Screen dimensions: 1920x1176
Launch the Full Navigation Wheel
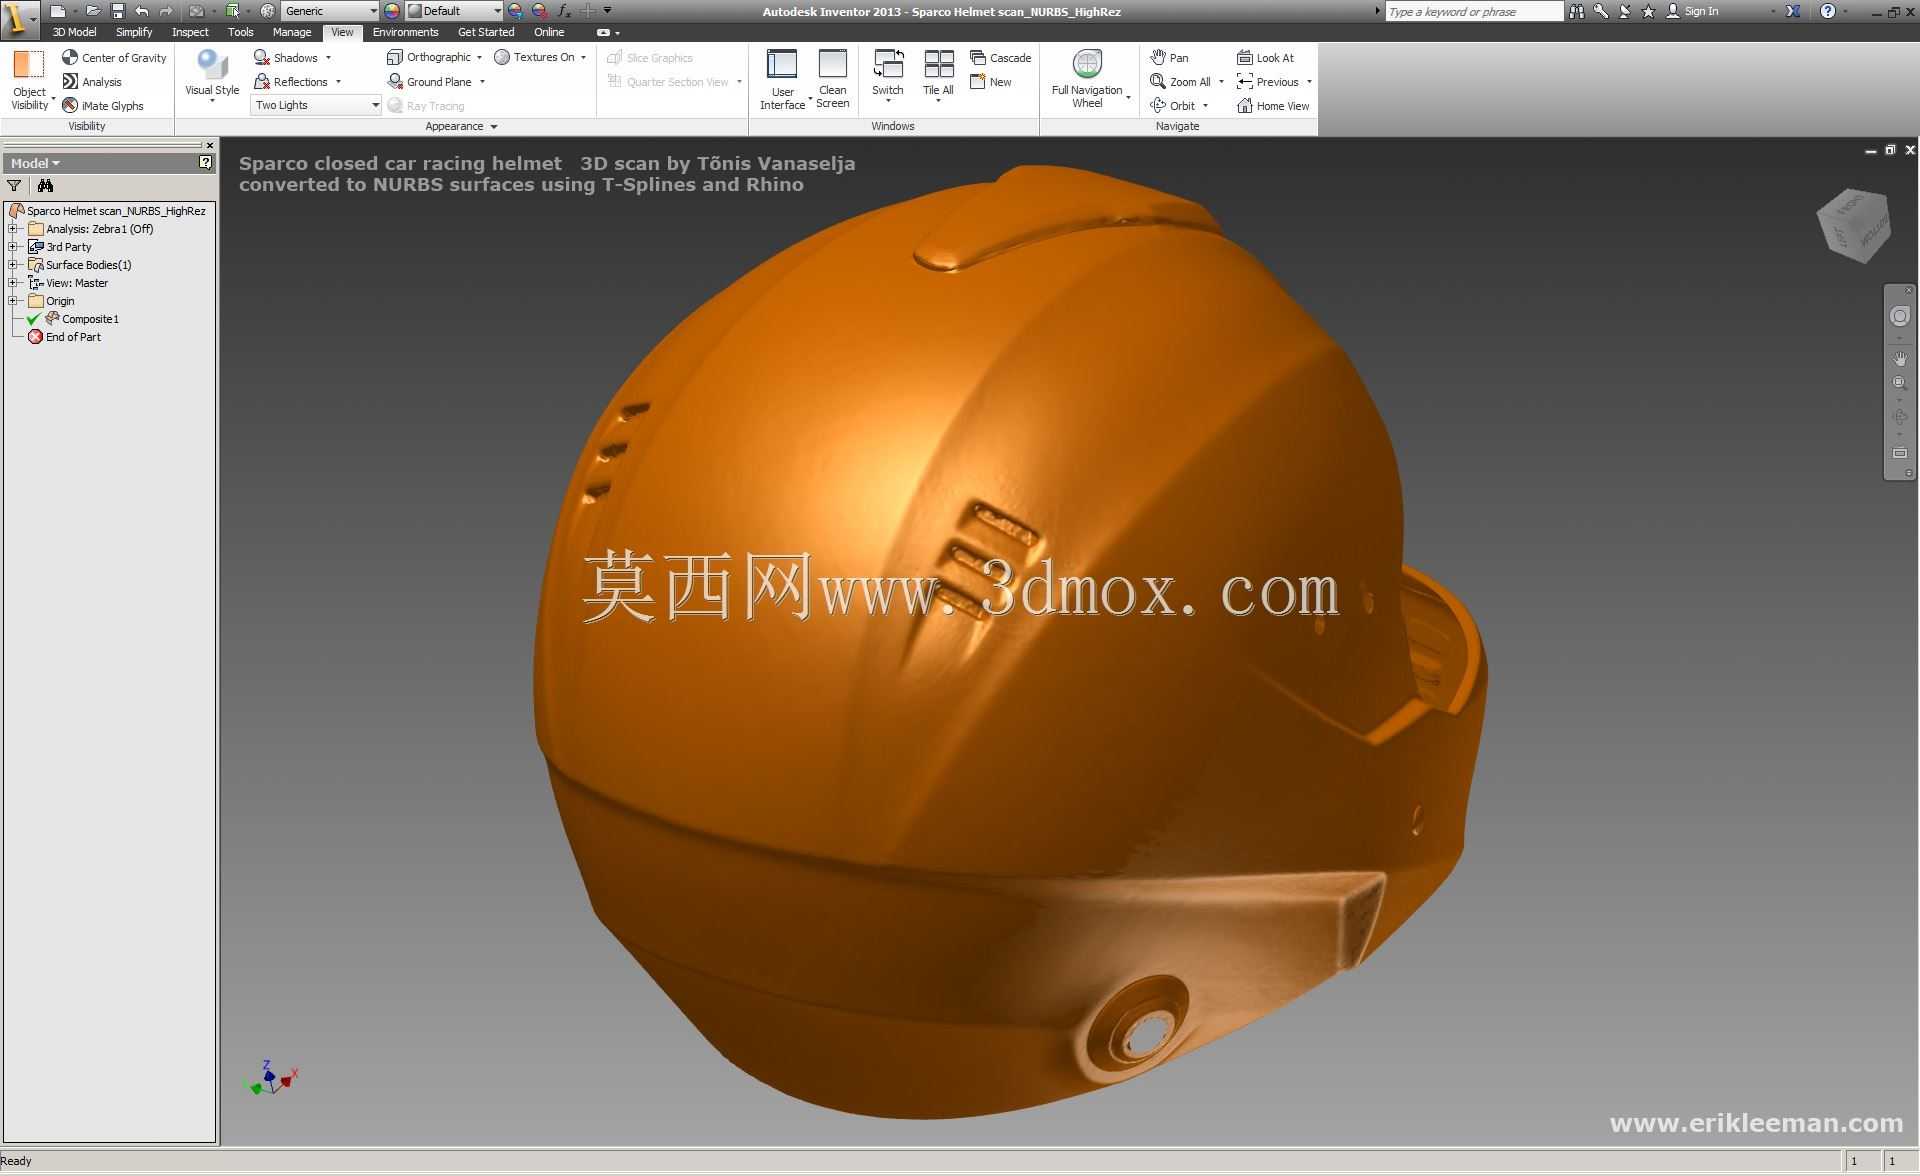click(x=1087, y=79)
